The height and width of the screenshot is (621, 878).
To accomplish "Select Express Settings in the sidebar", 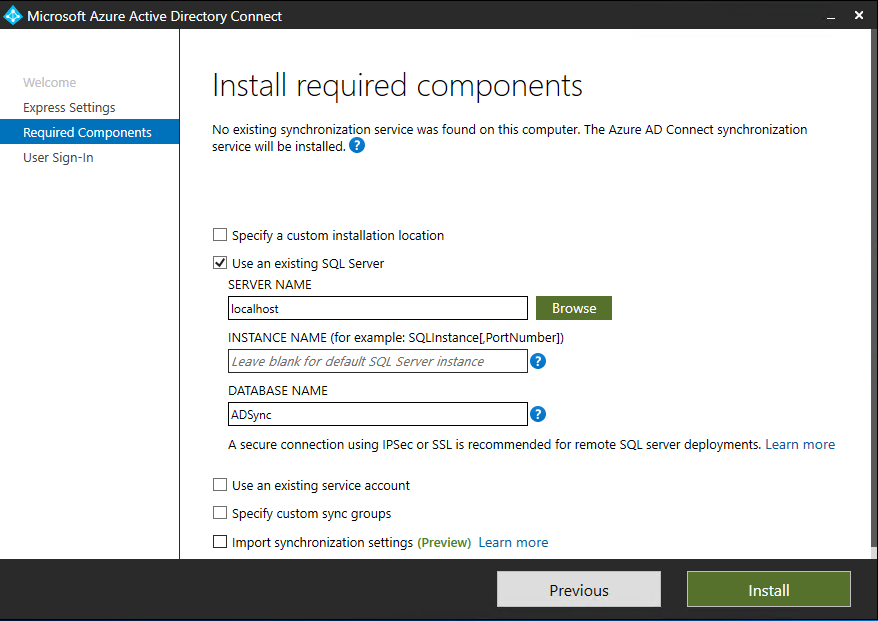I will (x=69, y=108).
